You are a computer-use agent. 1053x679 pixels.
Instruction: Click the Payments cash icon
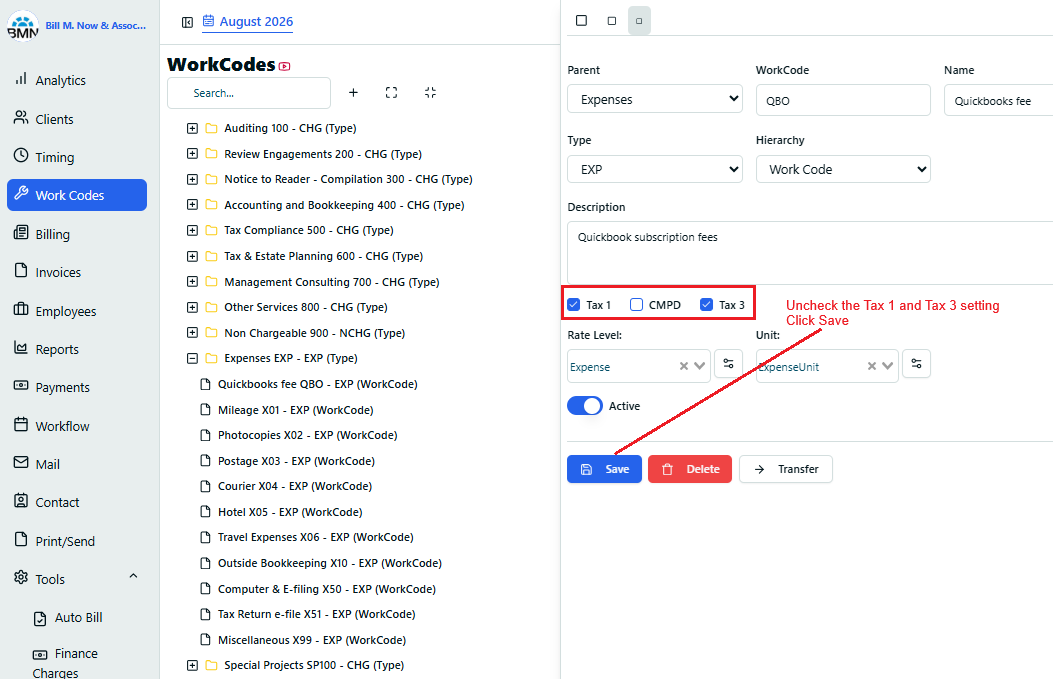(21, 386)
